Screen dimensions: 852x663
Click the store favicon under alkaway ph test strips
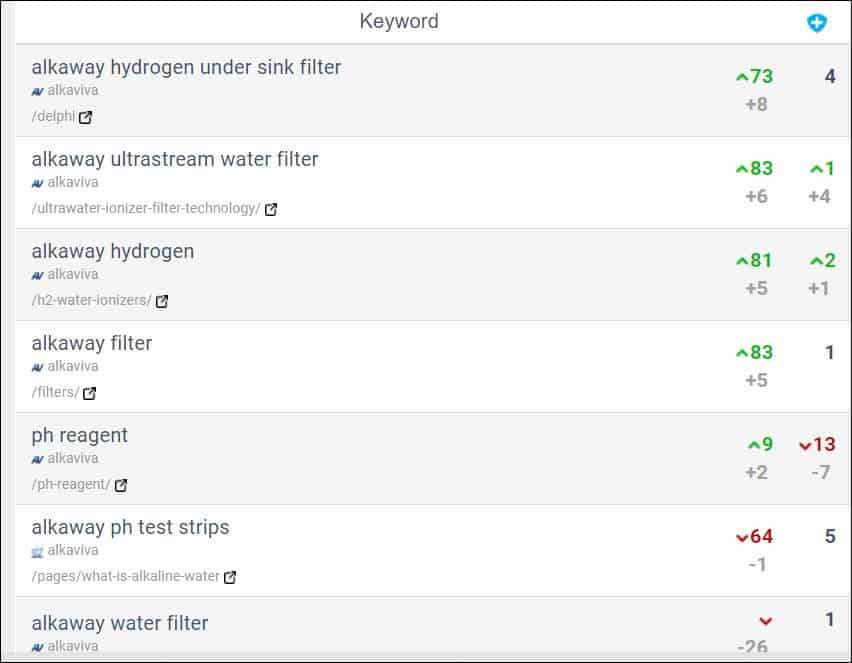37,552
